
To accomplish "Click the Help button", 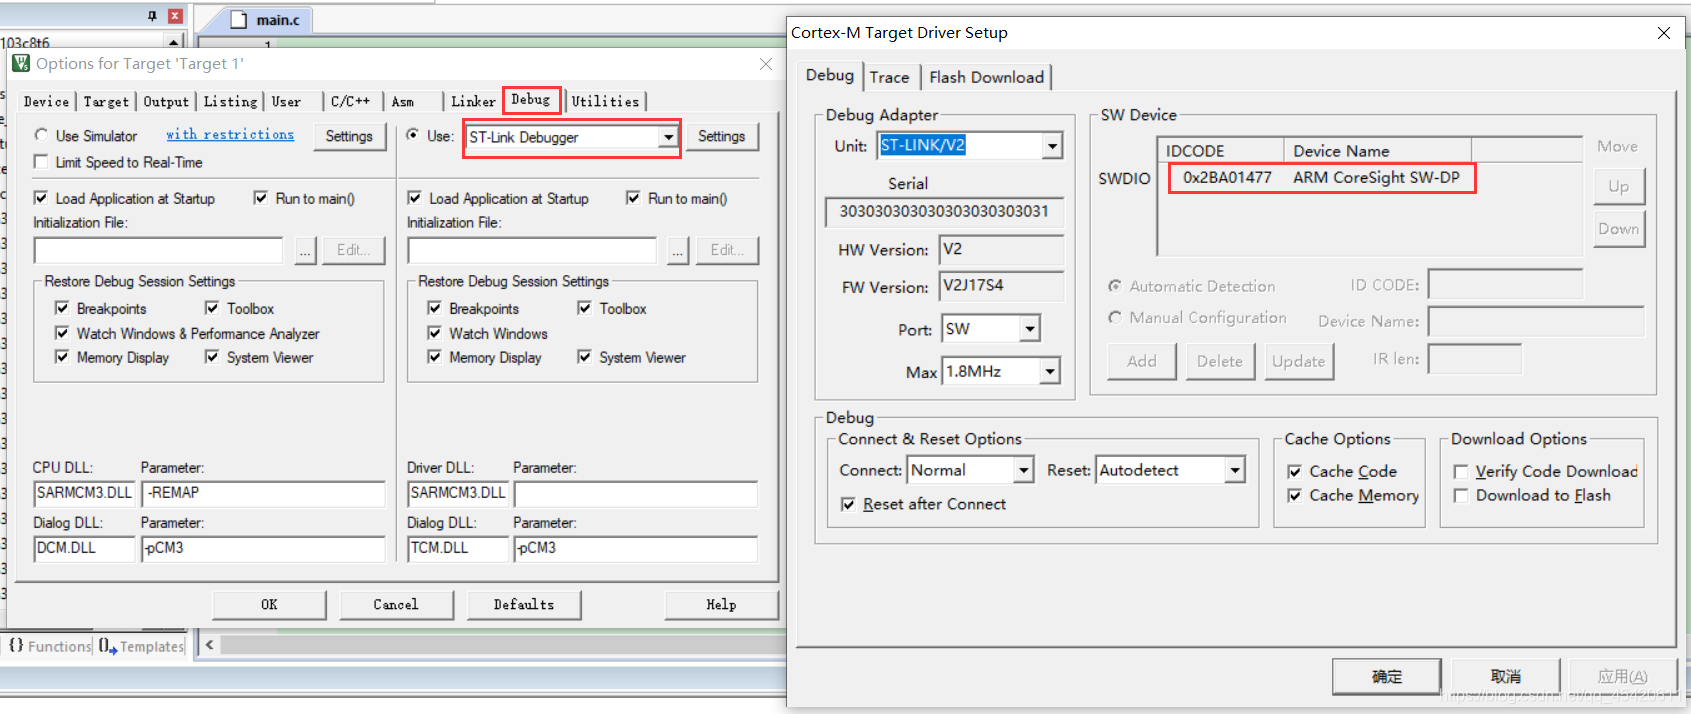I will tap(721, 605).
